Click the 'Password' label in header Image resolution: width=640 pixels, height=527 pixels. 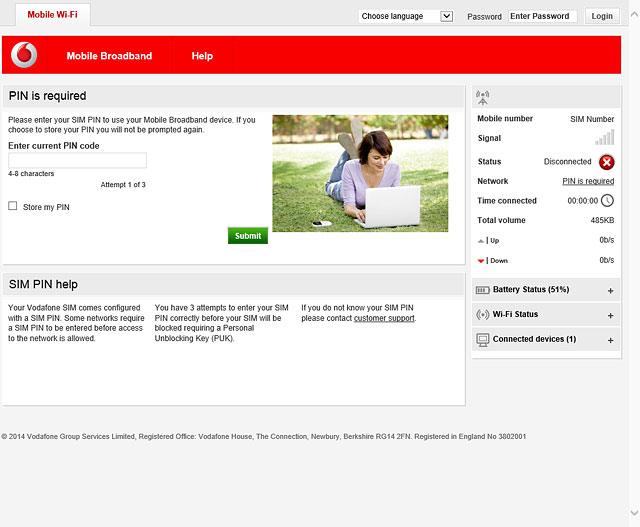point(484,17)
